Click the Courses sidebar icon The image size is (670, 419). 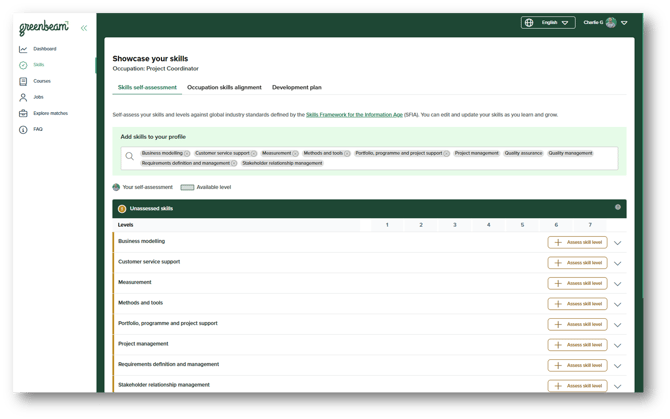pos(23,81)
